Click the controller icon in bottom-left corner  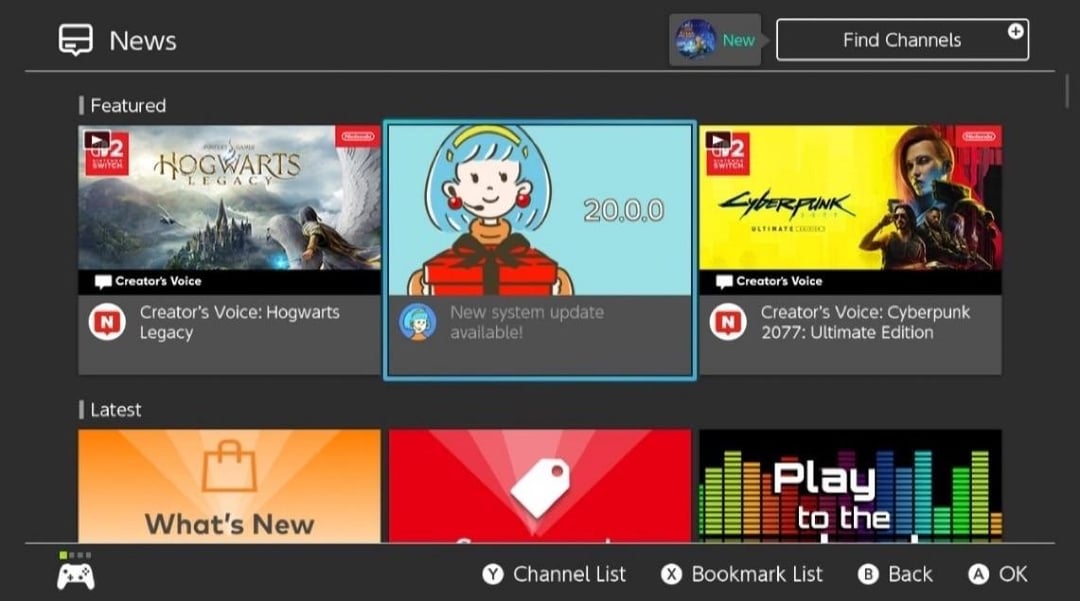coord(76,576)
